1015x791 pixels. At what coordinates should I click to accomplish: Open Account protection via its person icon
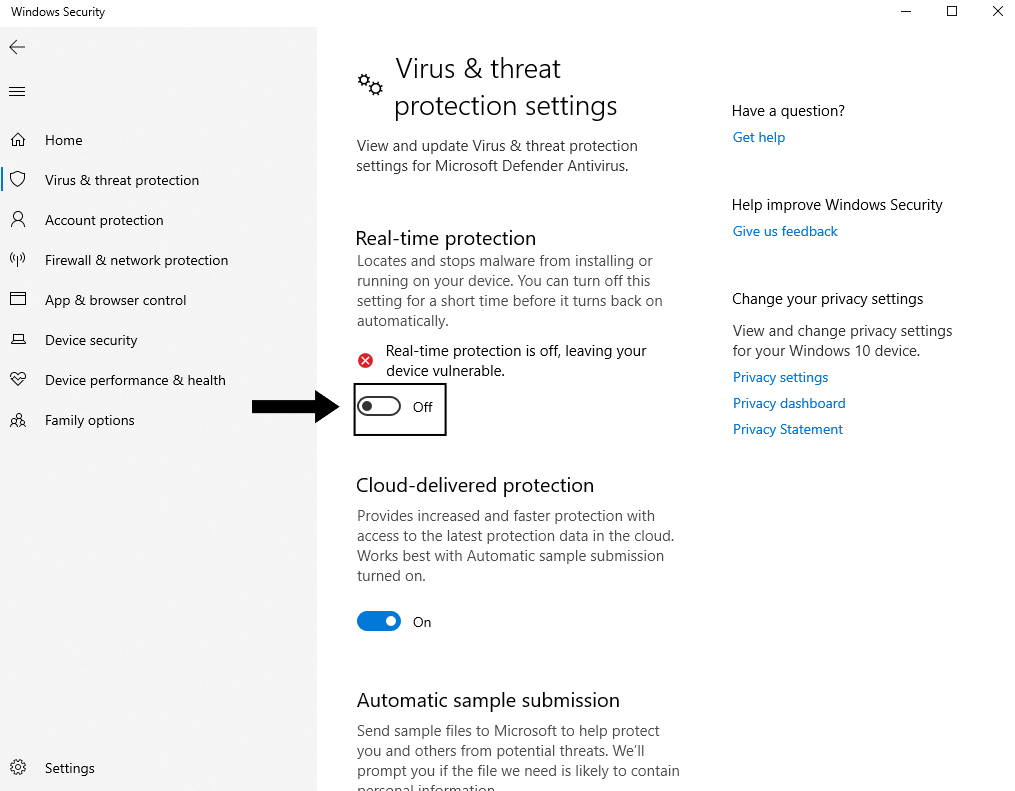pos(19,220)
